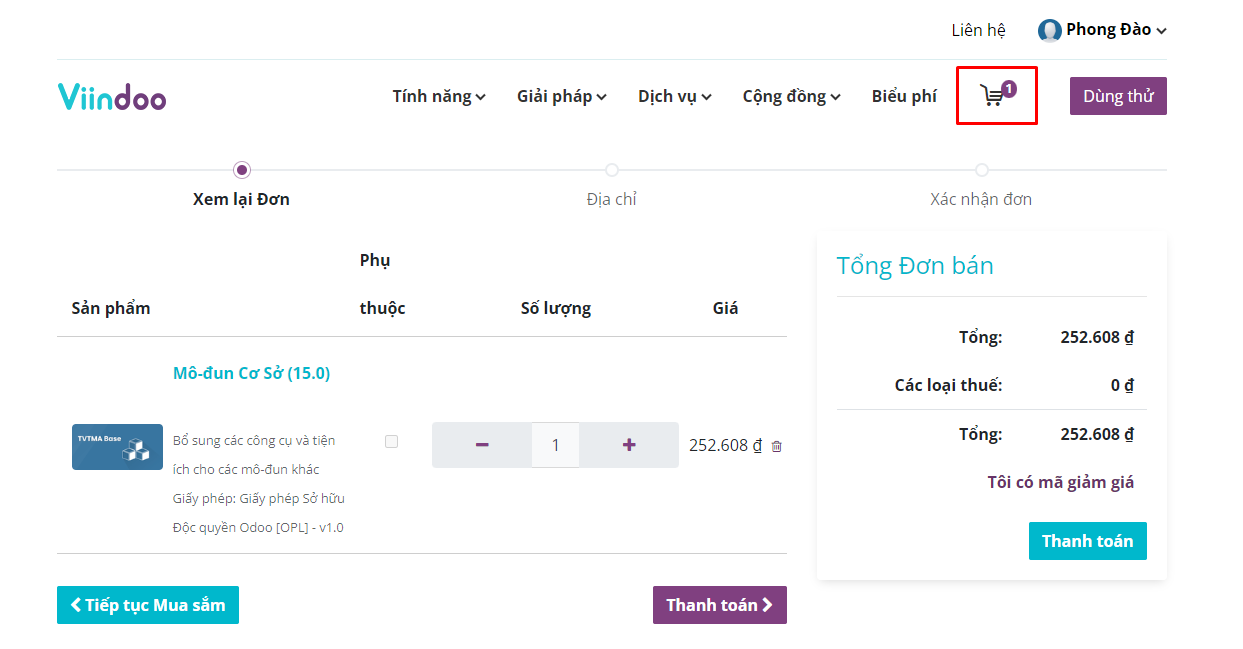This screenshot has width=1243, height=649.
Task: Click the Các loại thuế 0 ₫ value
Action: 1122,385
